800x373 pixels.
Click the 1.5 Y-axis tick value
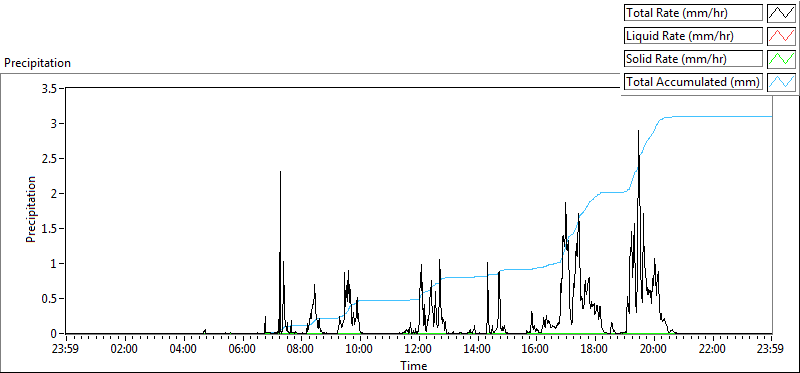[x=48, y=229]
